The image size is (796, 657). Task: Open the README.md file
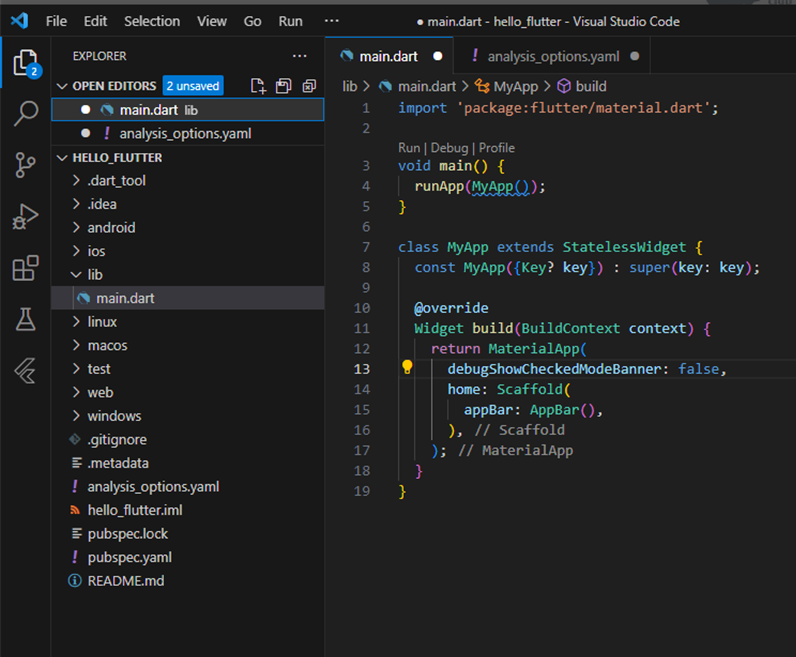point(188,581)
